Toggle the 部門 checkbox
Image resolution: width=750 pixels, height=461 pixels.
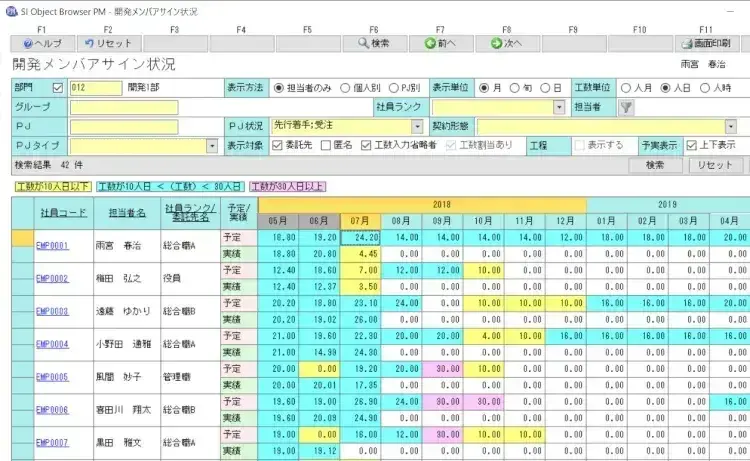click(x=57, y=88)
